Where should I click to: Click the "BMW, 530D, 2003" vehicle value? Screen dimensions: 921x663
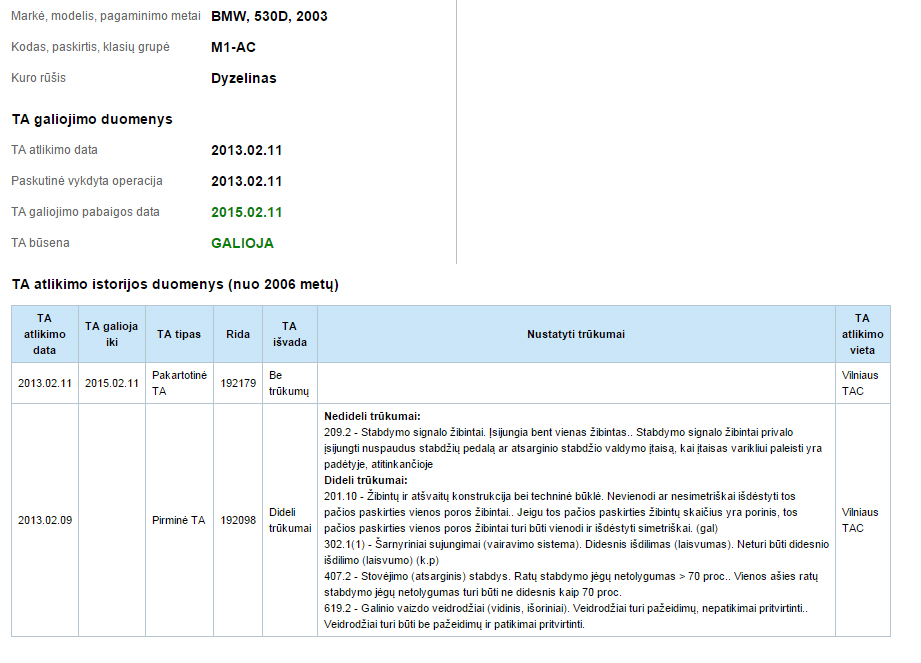point(269,16)
